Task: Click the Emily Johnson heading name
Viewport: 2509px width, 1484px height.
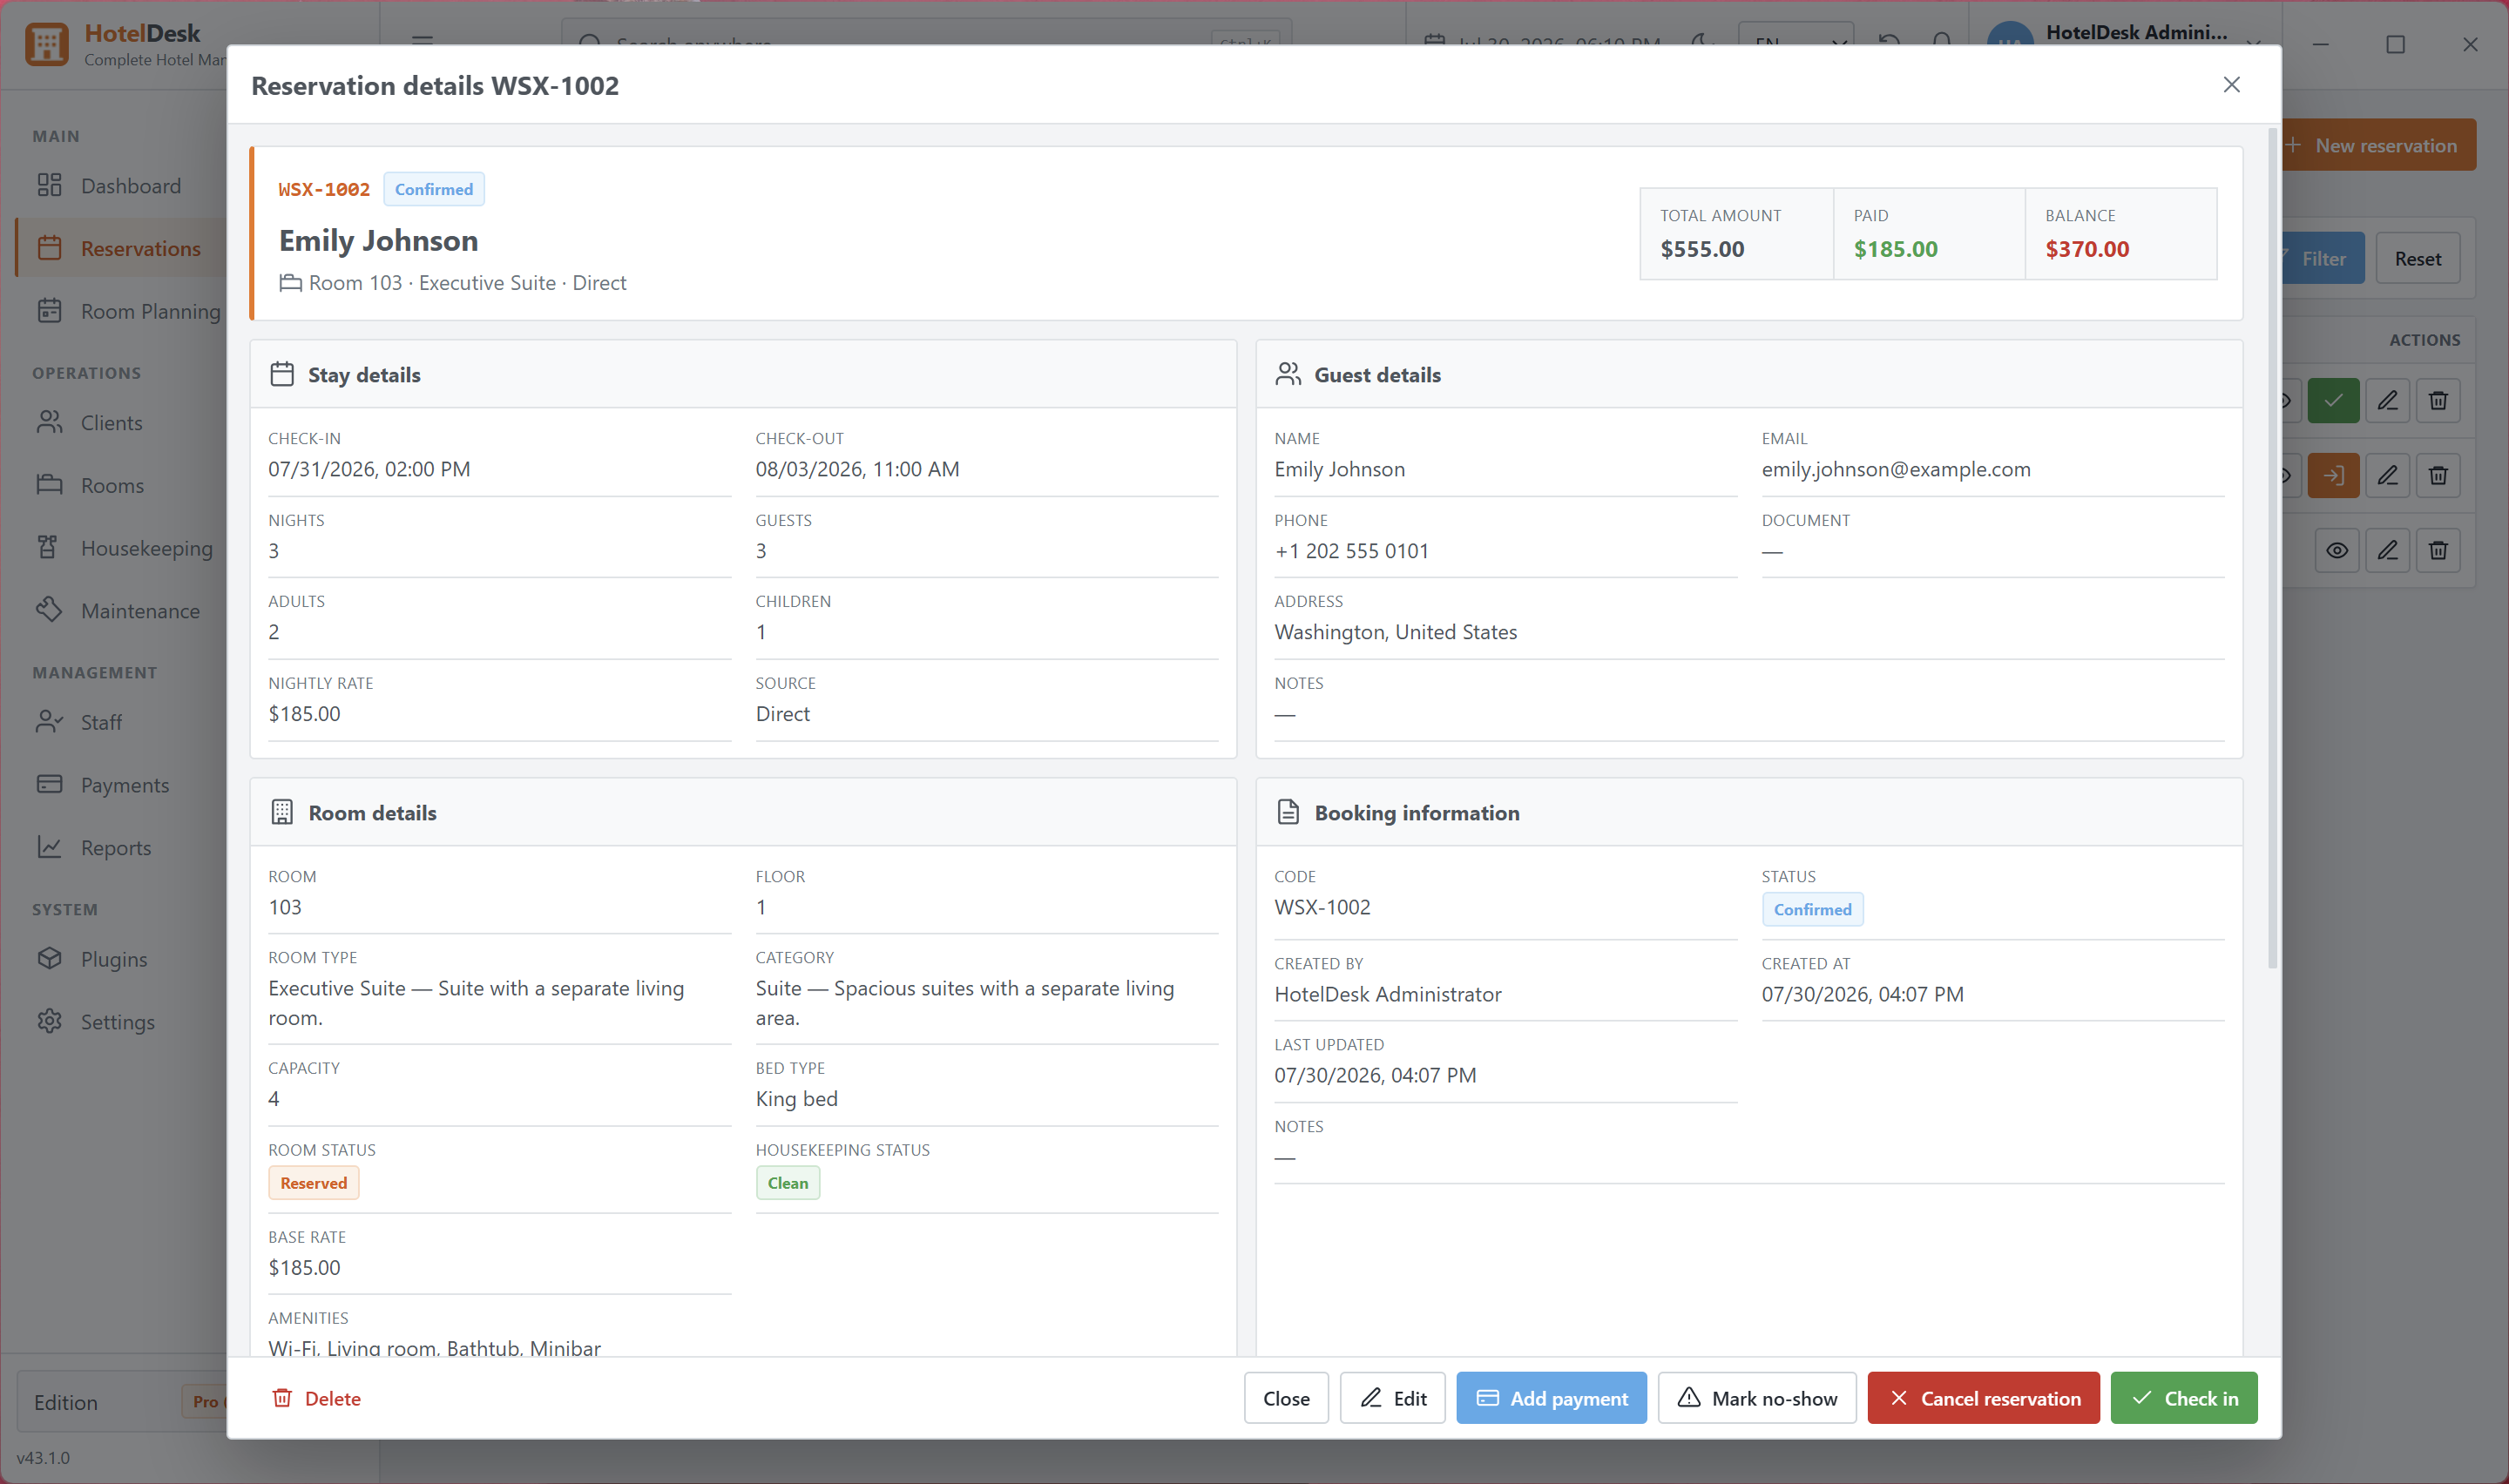Action: pos(378,241)
